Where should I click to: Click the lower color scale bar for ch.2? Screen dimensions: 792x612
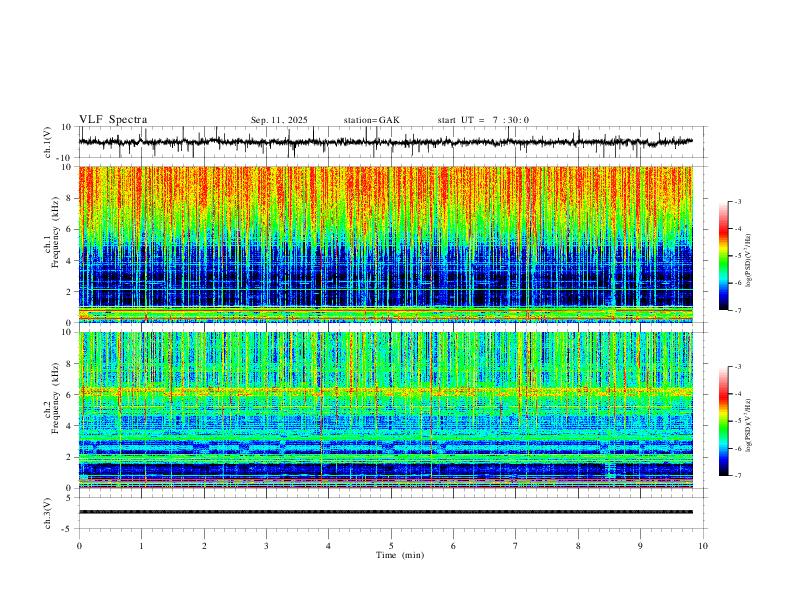point(723,421)
